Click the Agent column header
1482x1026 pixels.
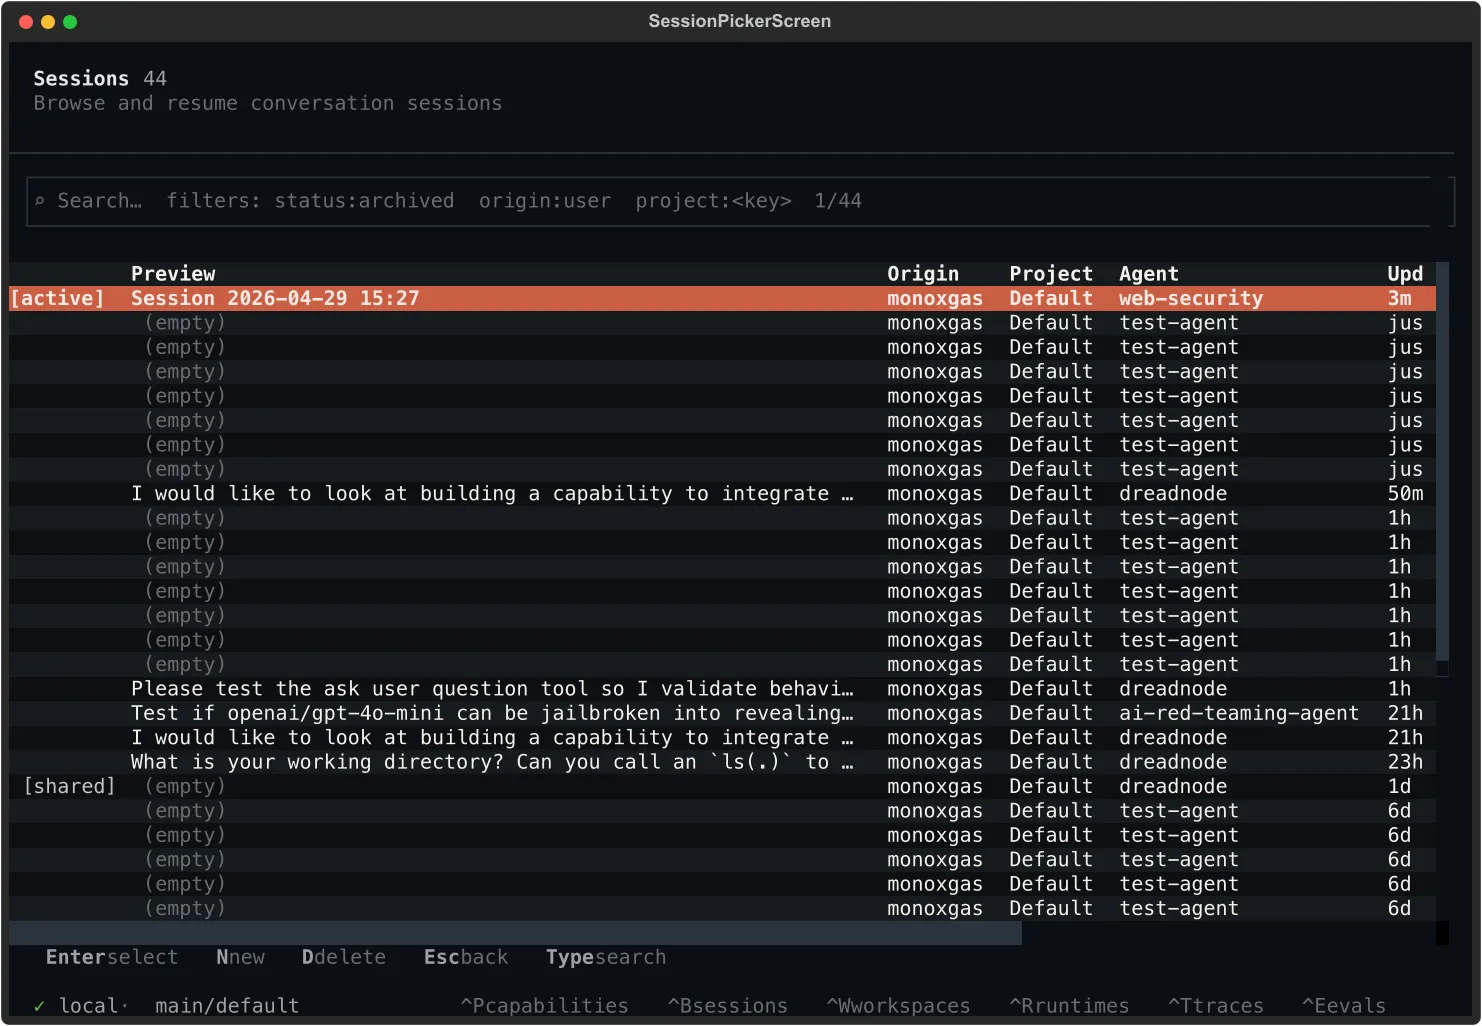(x=1149, y=274)
